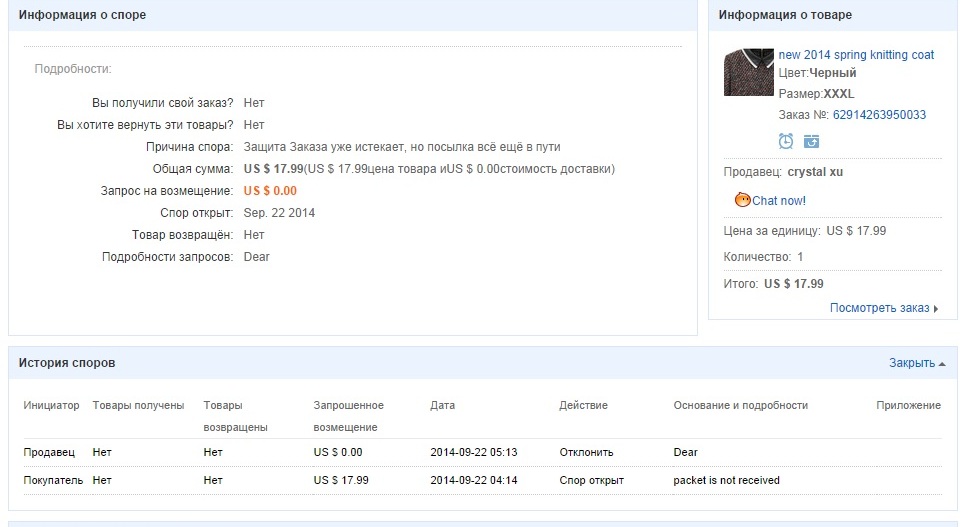The width and height of the screenshot is (962, 527).
Task: Click the alarm clock icon under order number
Action: (786, 142)
